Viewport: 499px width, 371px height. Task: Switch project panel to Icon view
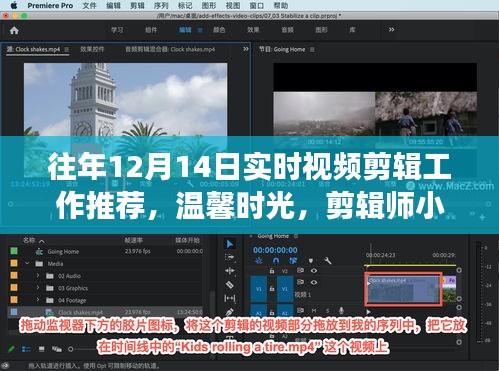point(42,349)
